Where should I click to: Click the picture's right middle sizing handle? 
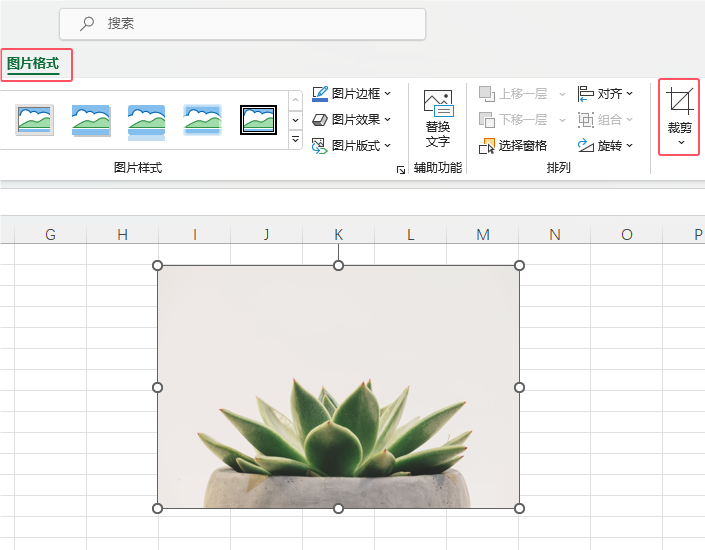click(x=519, y=387)
